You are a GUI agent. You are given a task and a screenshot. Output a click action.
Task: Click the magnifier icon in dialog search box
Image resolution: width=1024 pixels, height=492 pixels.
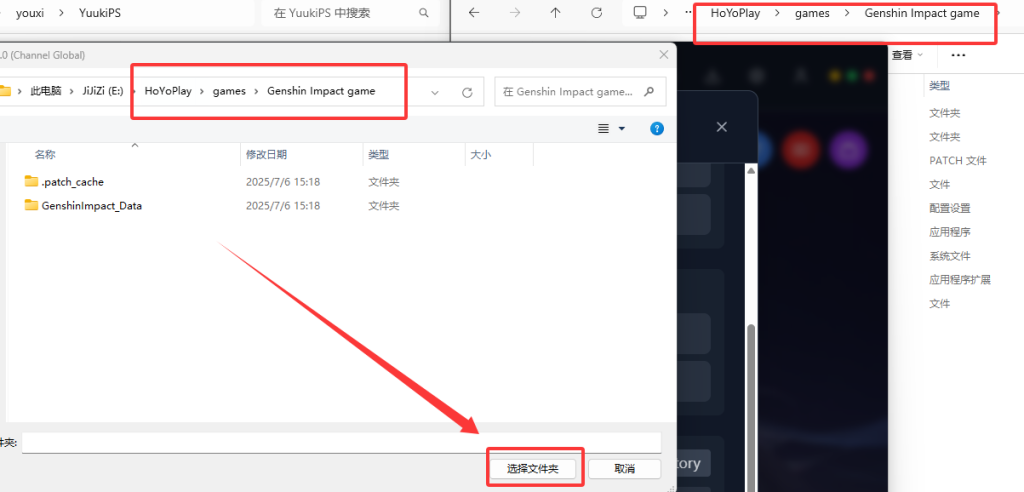point(648,91)
